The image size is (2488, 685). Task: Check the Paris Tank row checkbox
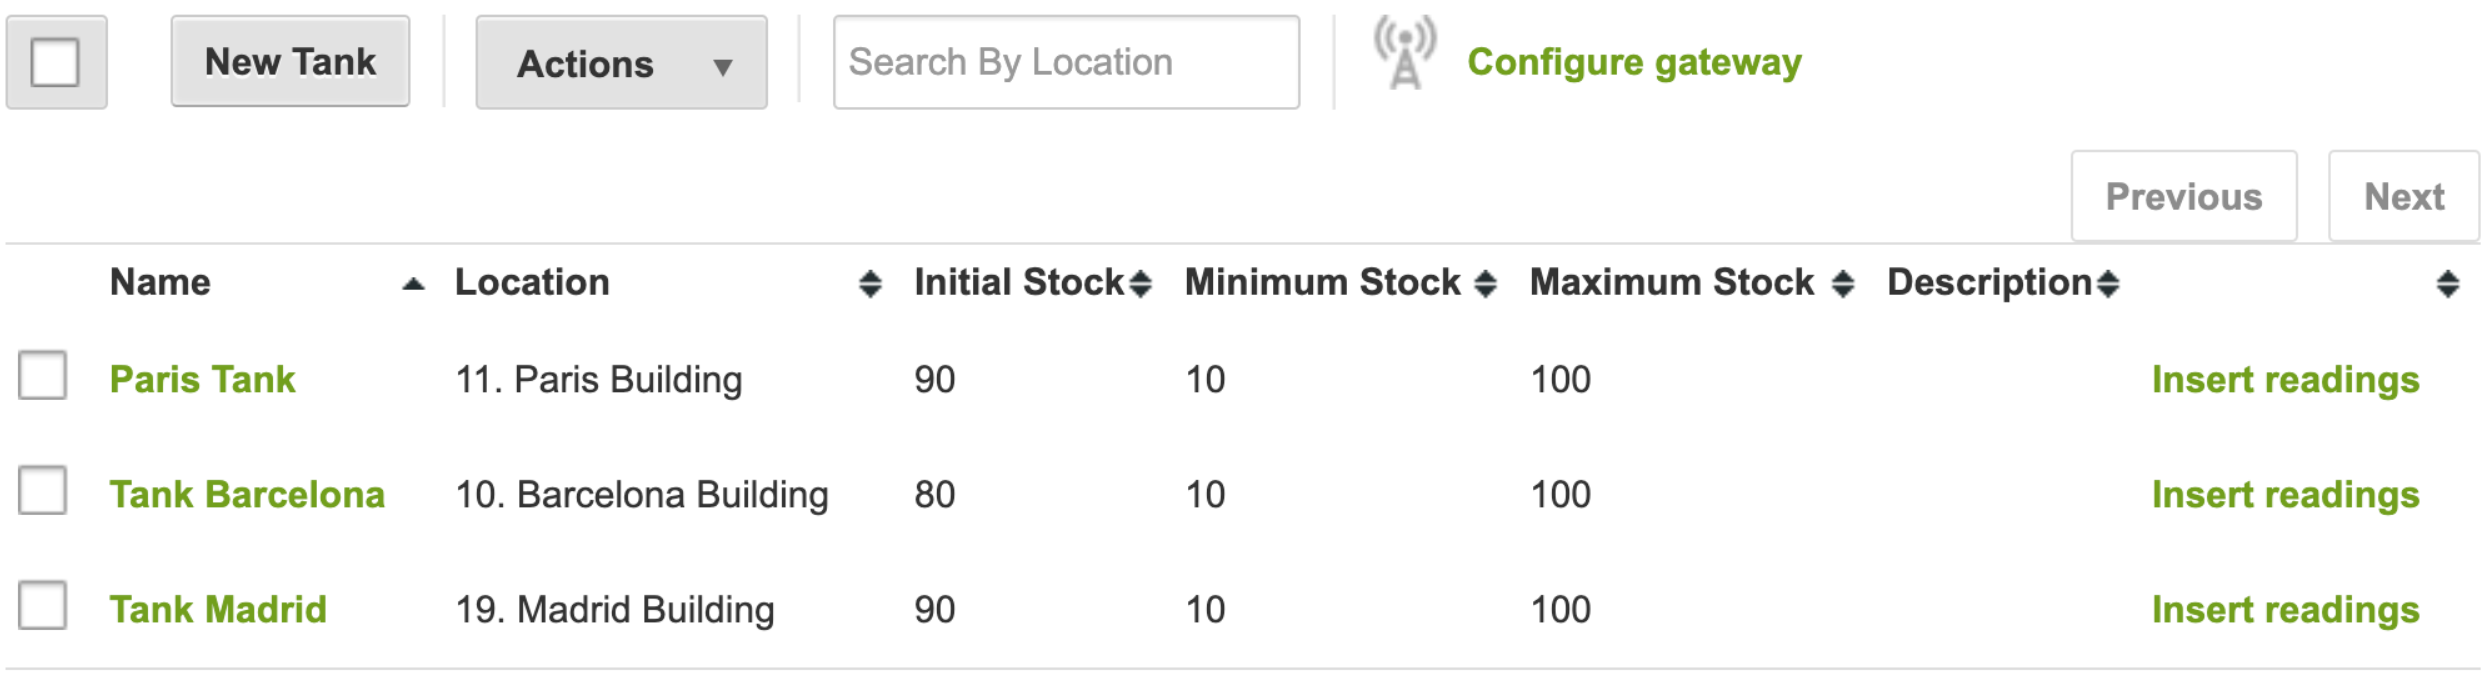[x=42, y=375]
